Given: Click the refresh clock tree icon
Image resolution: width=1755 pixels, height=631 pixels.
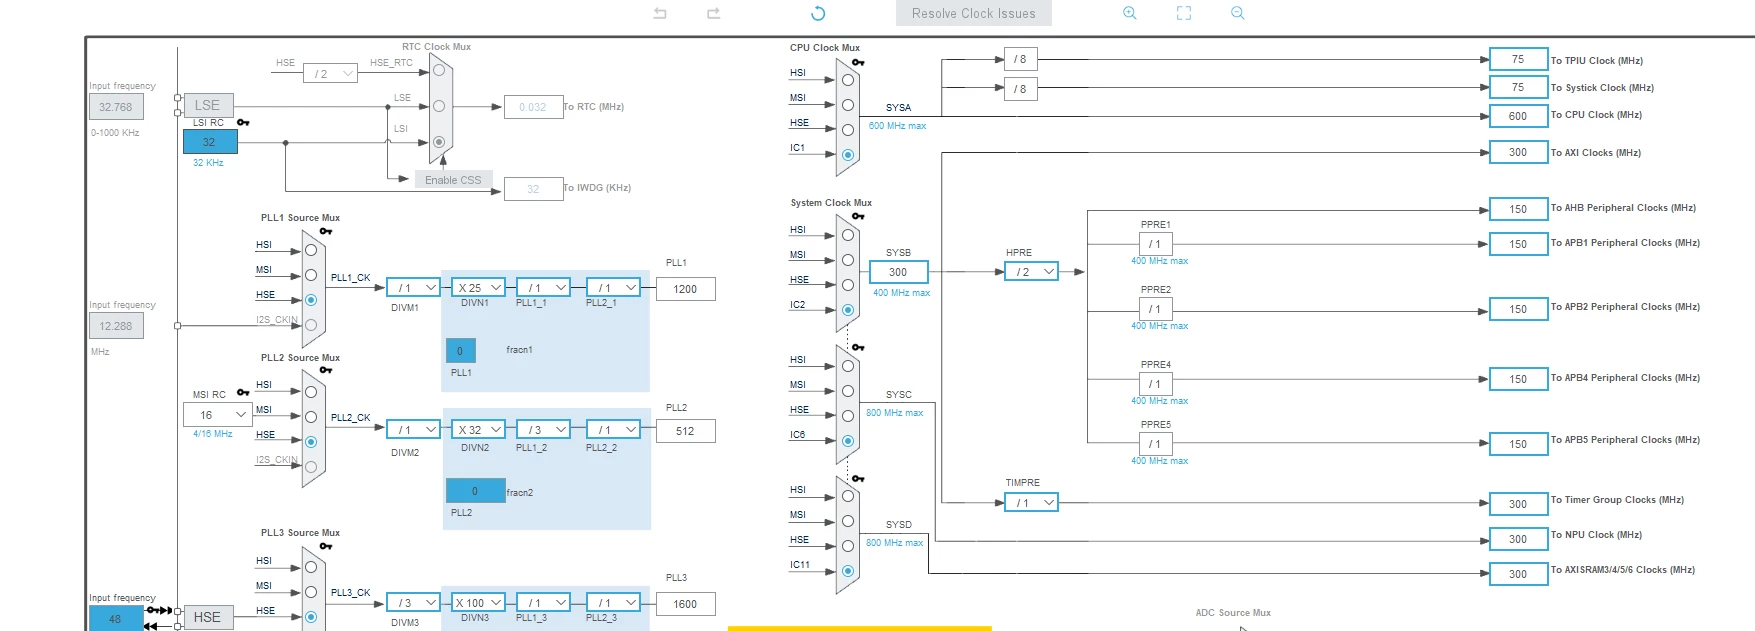Looking at the screenshot, I should pyautogui.click(x=818, y=13).
